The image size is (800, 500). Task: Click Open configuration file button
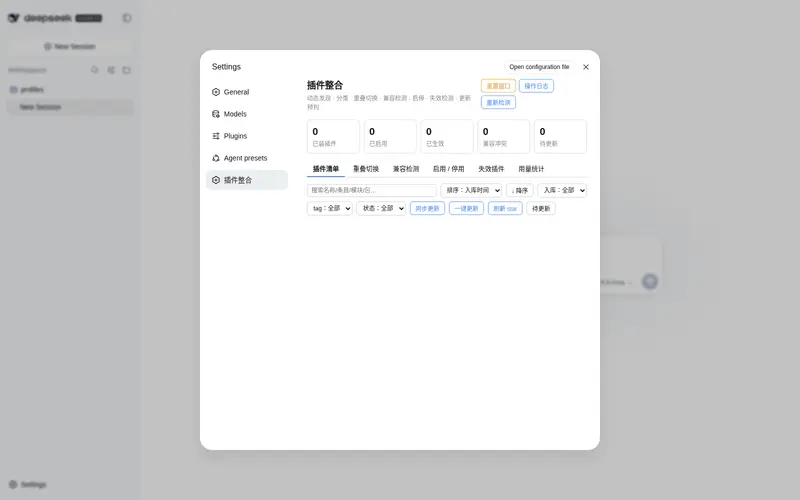point(539,67)
